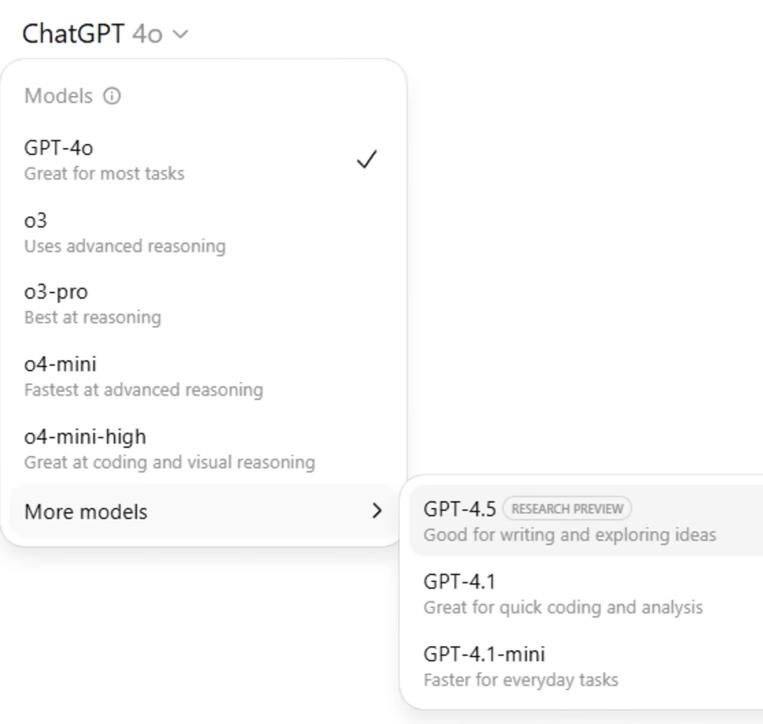Screen dimensions: 763x724
Task: Select GPT-4.1 in More models
Action: (586, 594)
